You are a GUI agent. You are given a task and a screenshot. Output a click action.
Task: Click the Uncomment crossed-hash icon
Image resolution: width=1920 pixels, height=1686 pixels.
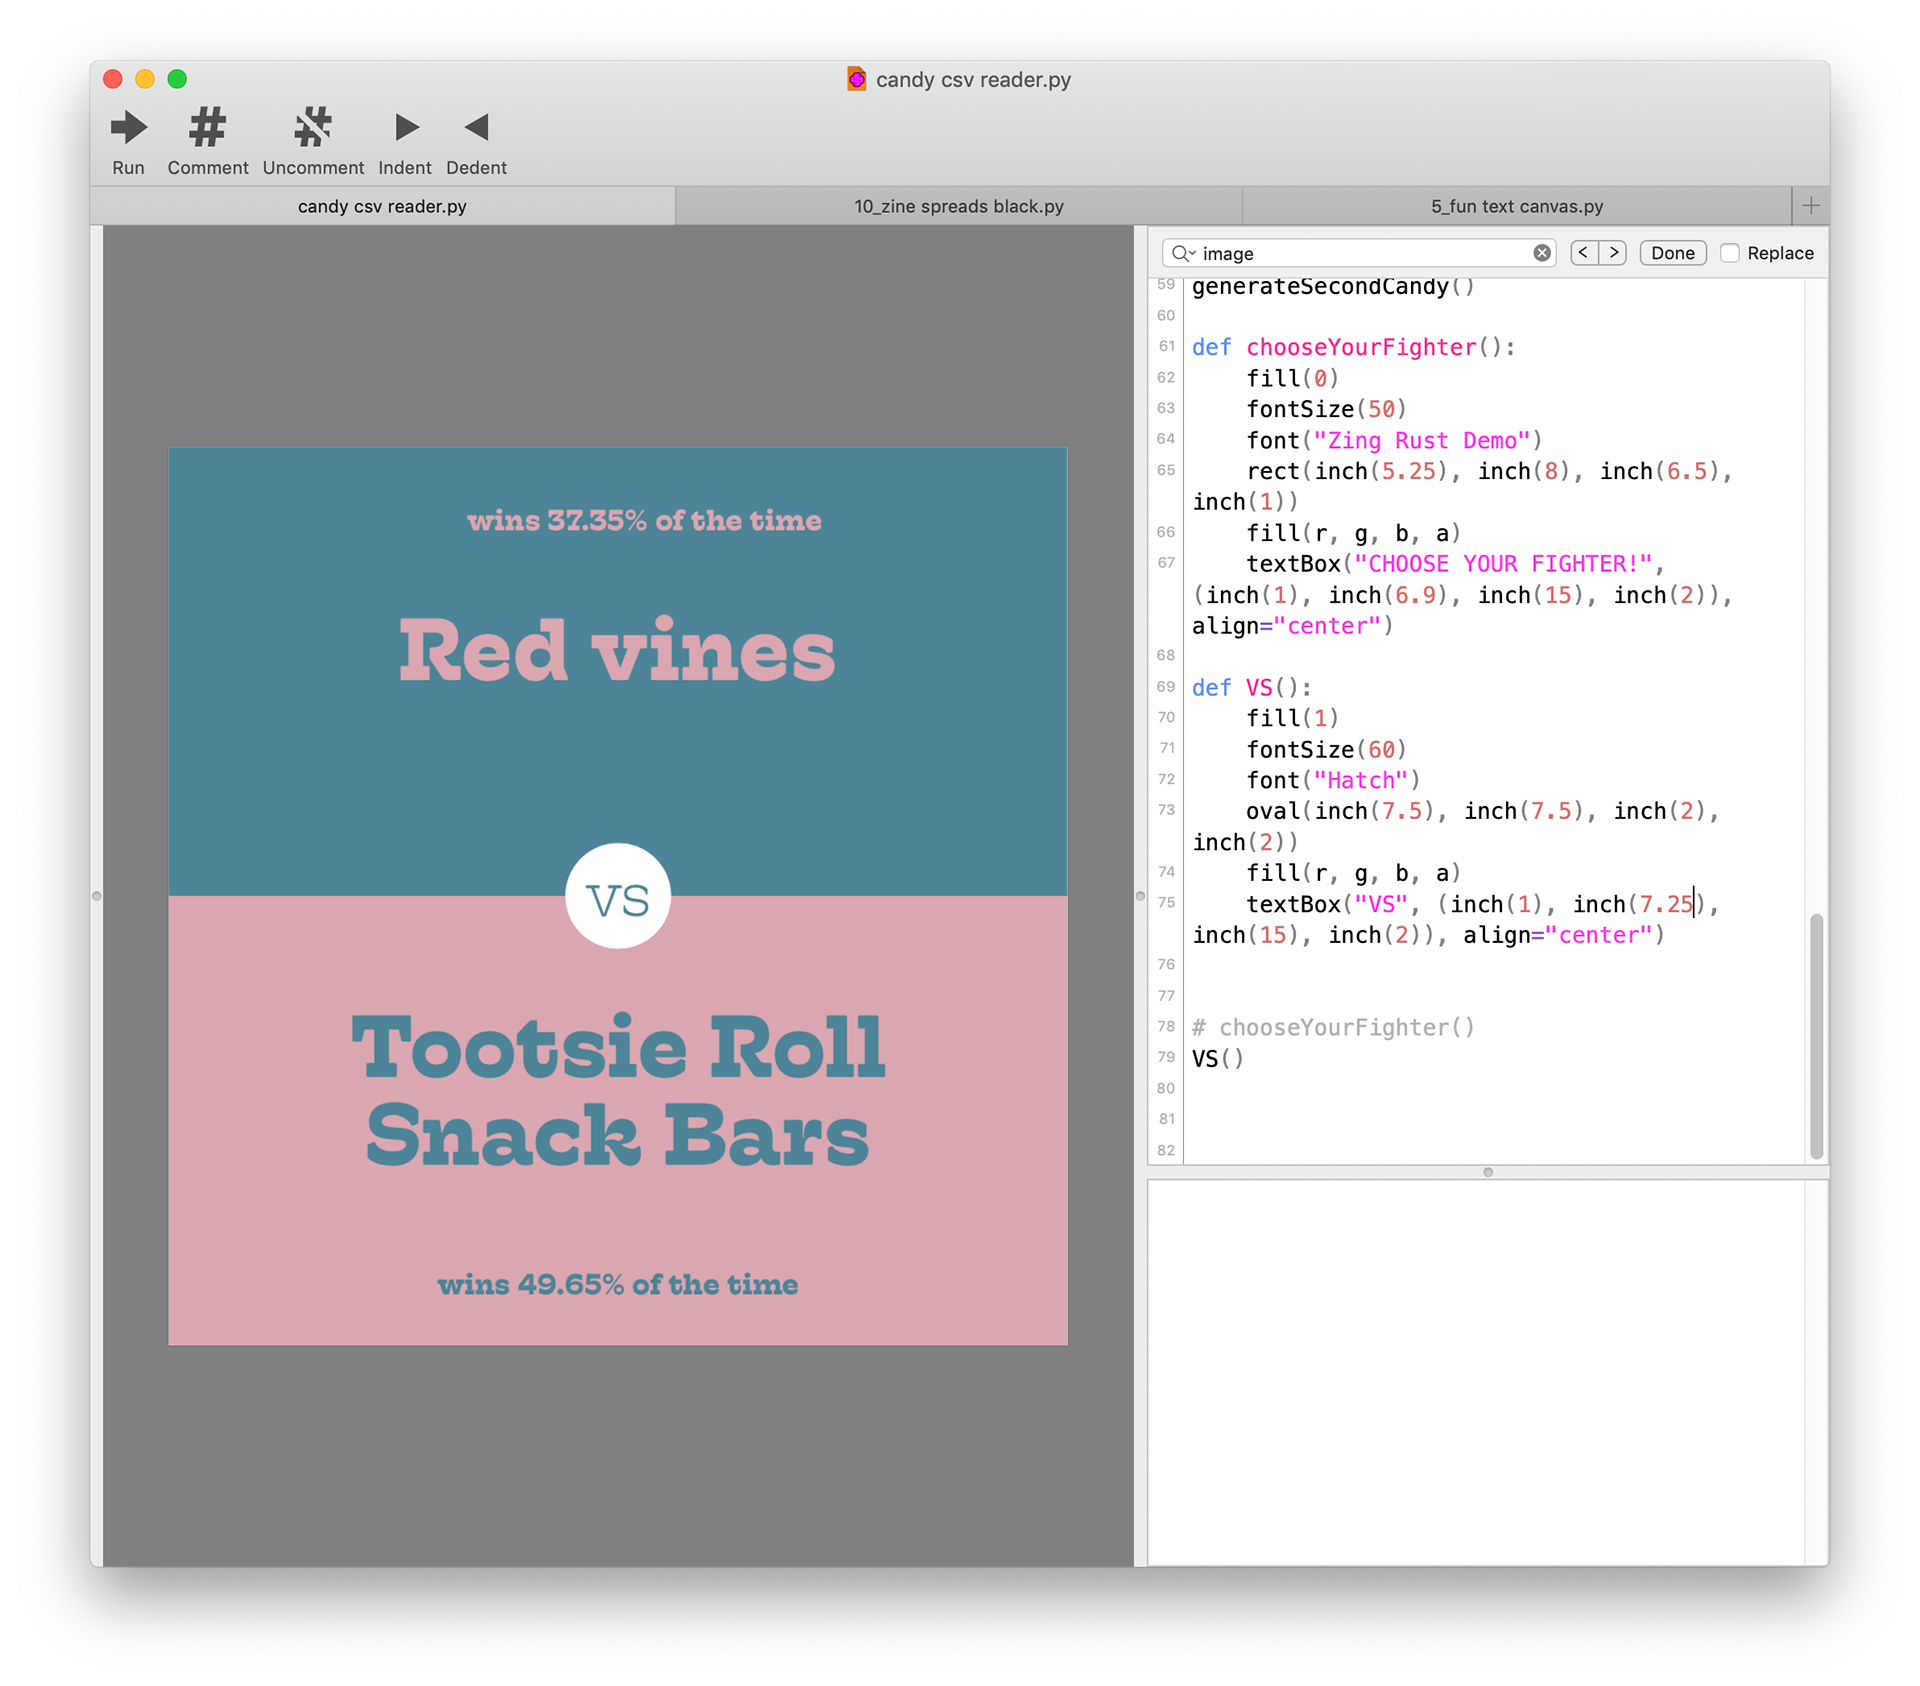313,128
